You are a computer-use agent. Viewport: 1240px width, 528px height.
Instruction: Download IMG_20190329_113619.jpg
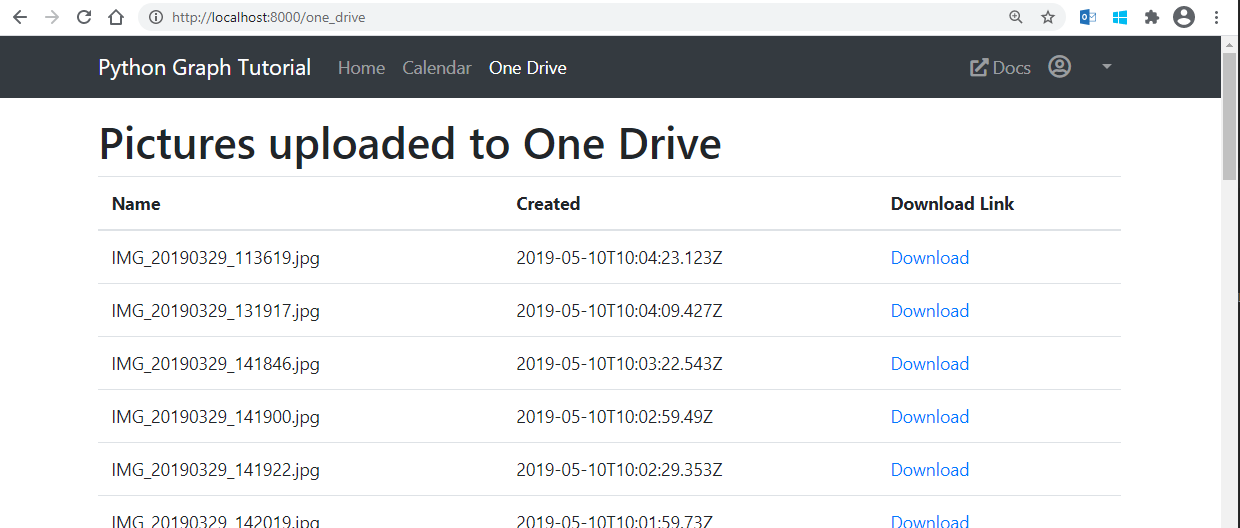click(x=929, y=258)
